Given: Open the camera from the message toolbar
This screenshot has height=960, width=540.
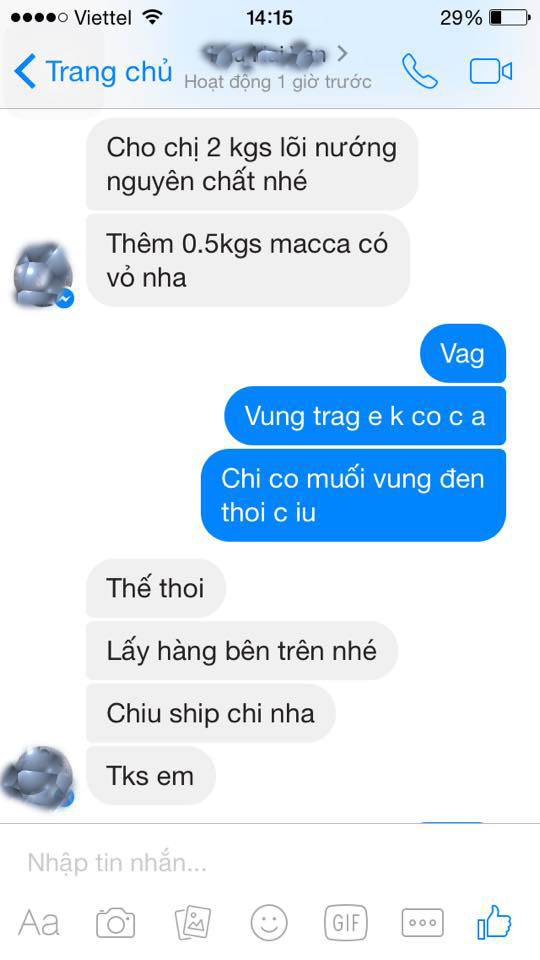Looking at the screenshot, I should click(x=115, y=921).
